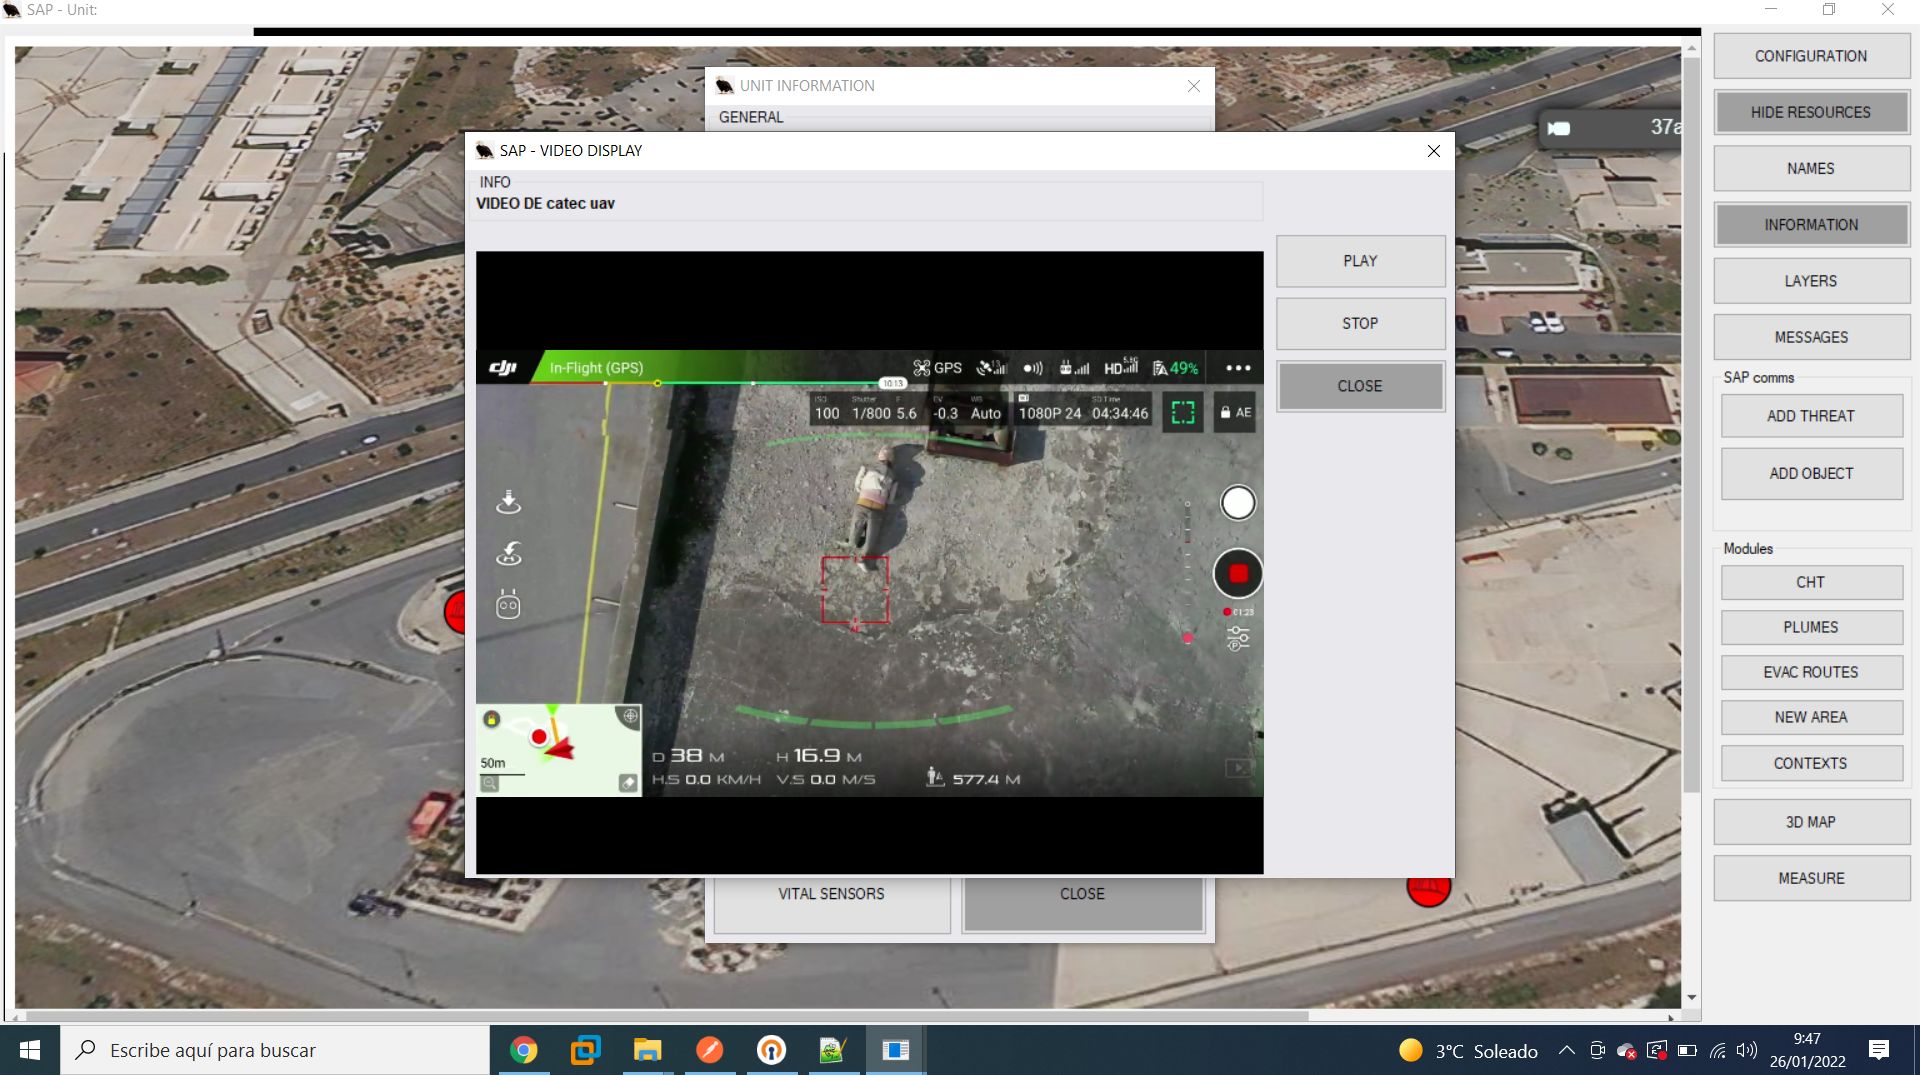The height and width of the screenshot is (1075, 1920).
Task: Open the LAYERS panel
Action: click(x=1810, y=281)
